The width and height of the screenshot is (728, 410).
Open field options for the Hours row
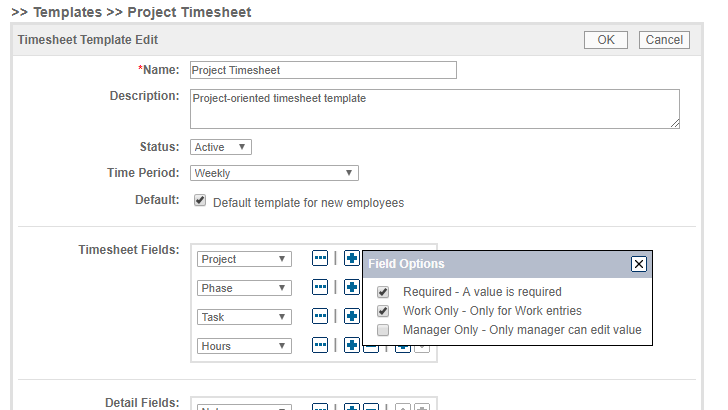(320, 345)
